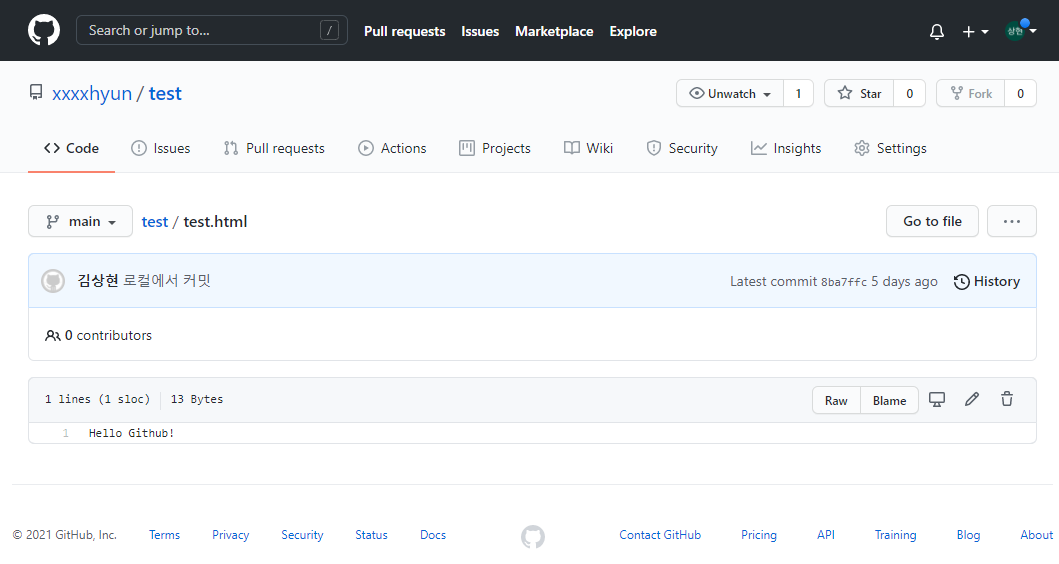The height and width of the screenshot is (564, 1059).
Task: Open the Settings tab
Action: [890, 148]
